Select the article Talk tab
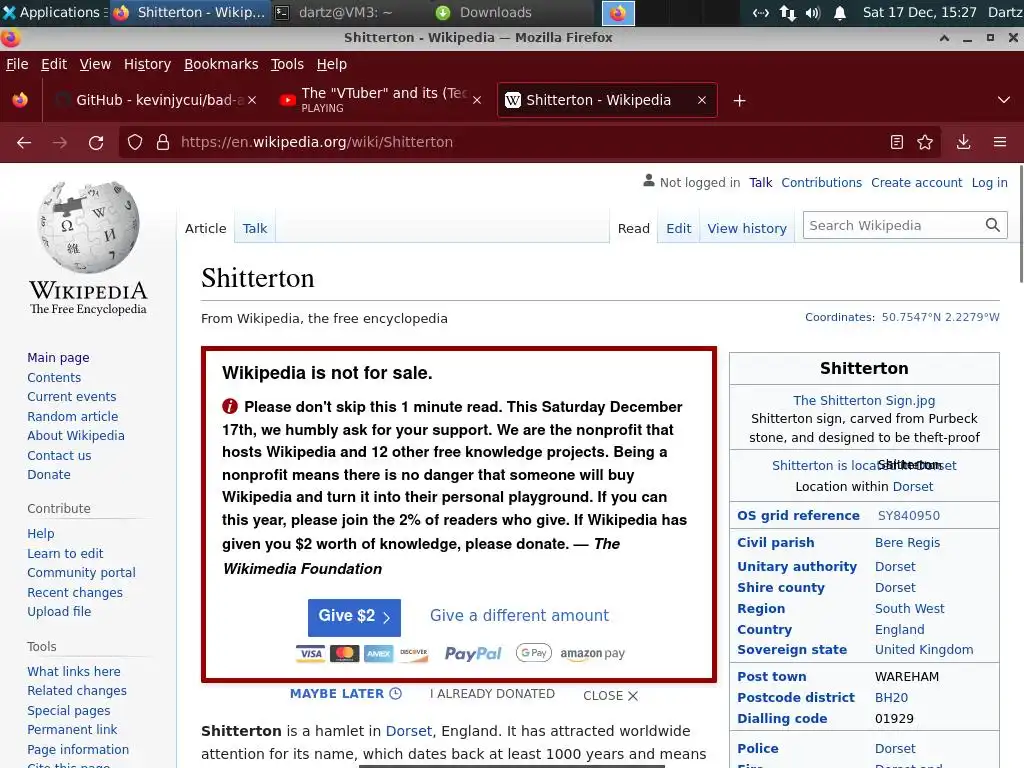The height and width of the screenshot is (768, 1024). click(x=255, y=229)
